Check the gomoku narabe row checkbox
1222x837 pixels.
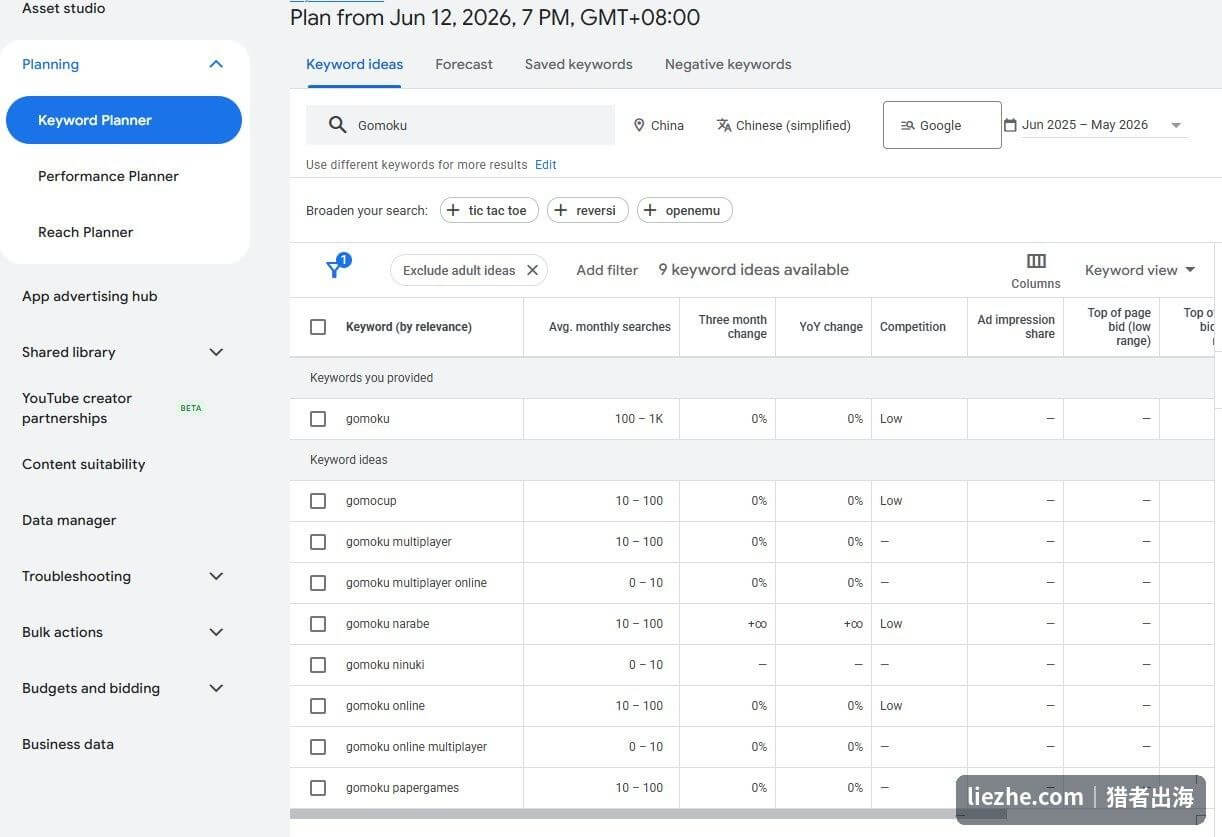tap(318, 624)
